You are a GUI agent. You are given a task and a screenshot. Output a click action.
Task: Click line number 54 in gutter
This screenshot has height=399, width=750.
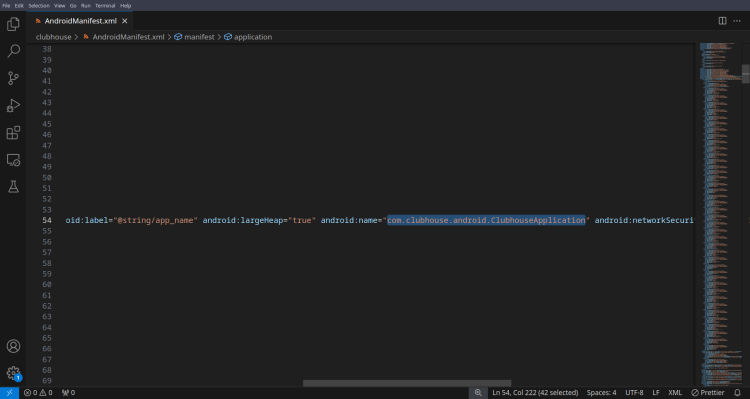coord(47,220)
